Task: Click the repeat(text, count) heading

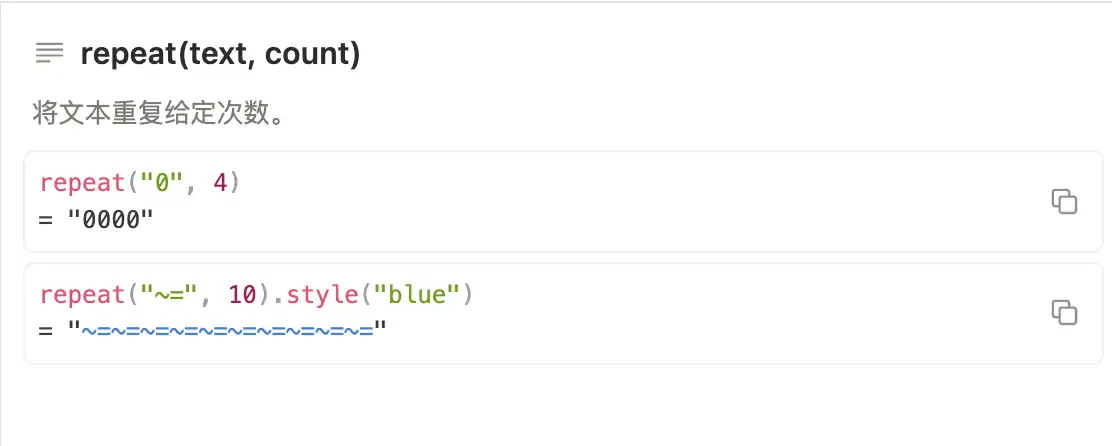Action: click(220, 53)
